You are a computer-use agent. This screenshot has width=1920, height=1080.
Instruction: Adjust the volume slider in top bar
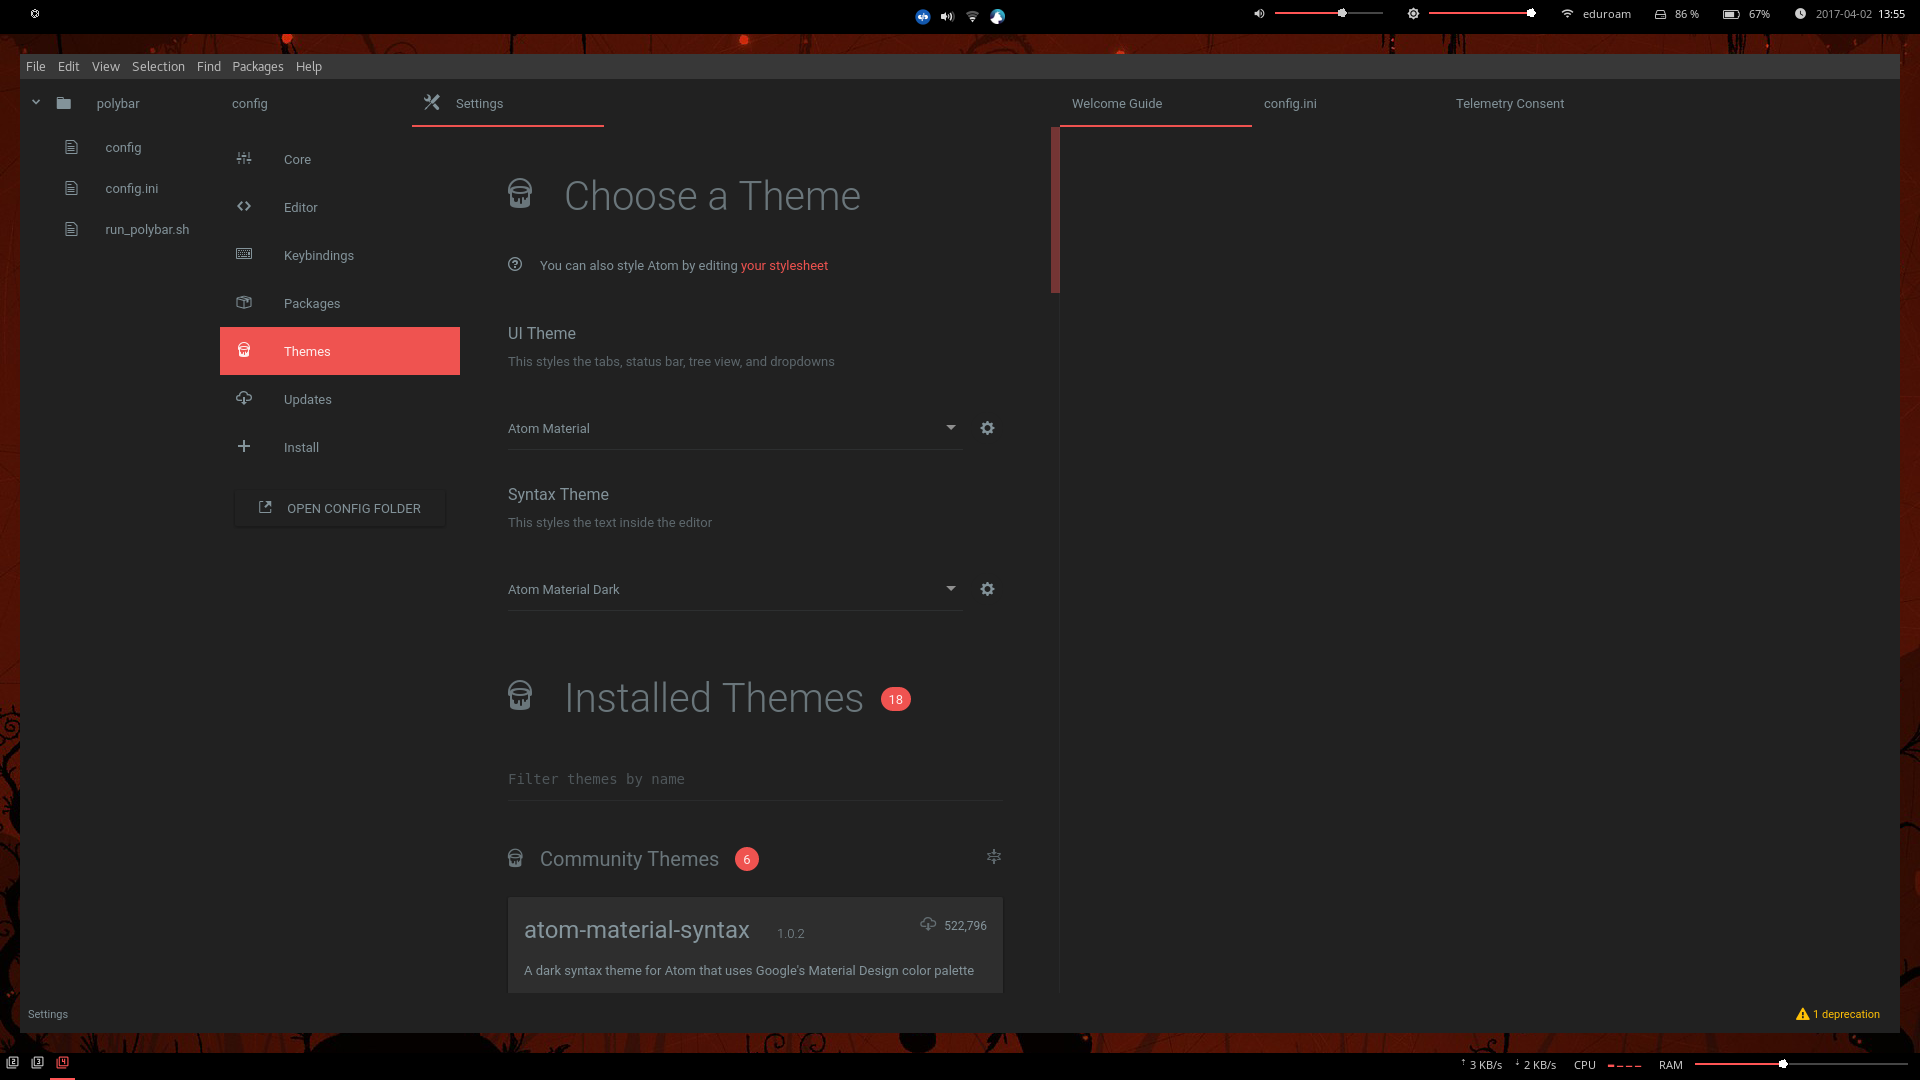pos(1342,14)
